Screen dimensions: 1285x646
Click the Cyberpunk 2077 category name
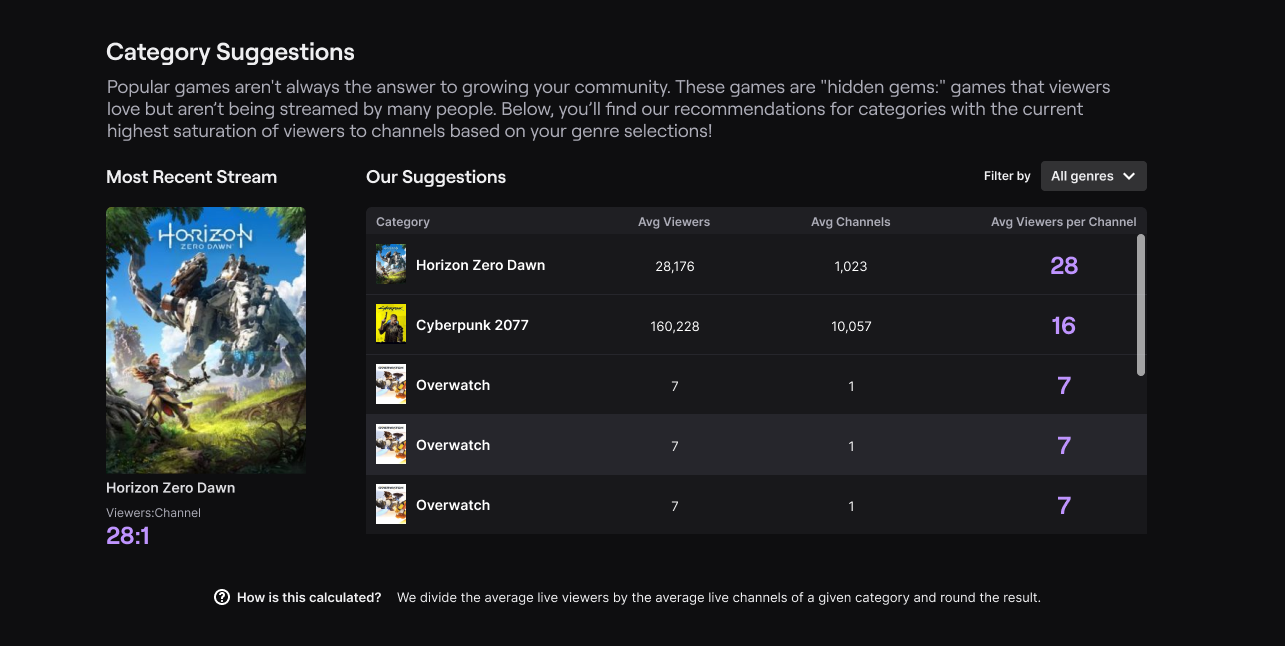coord(472,324)
